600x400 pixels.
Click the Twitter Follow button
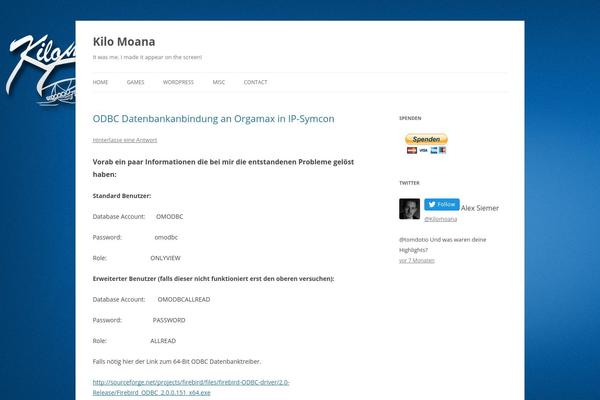(x=442, y=204)
